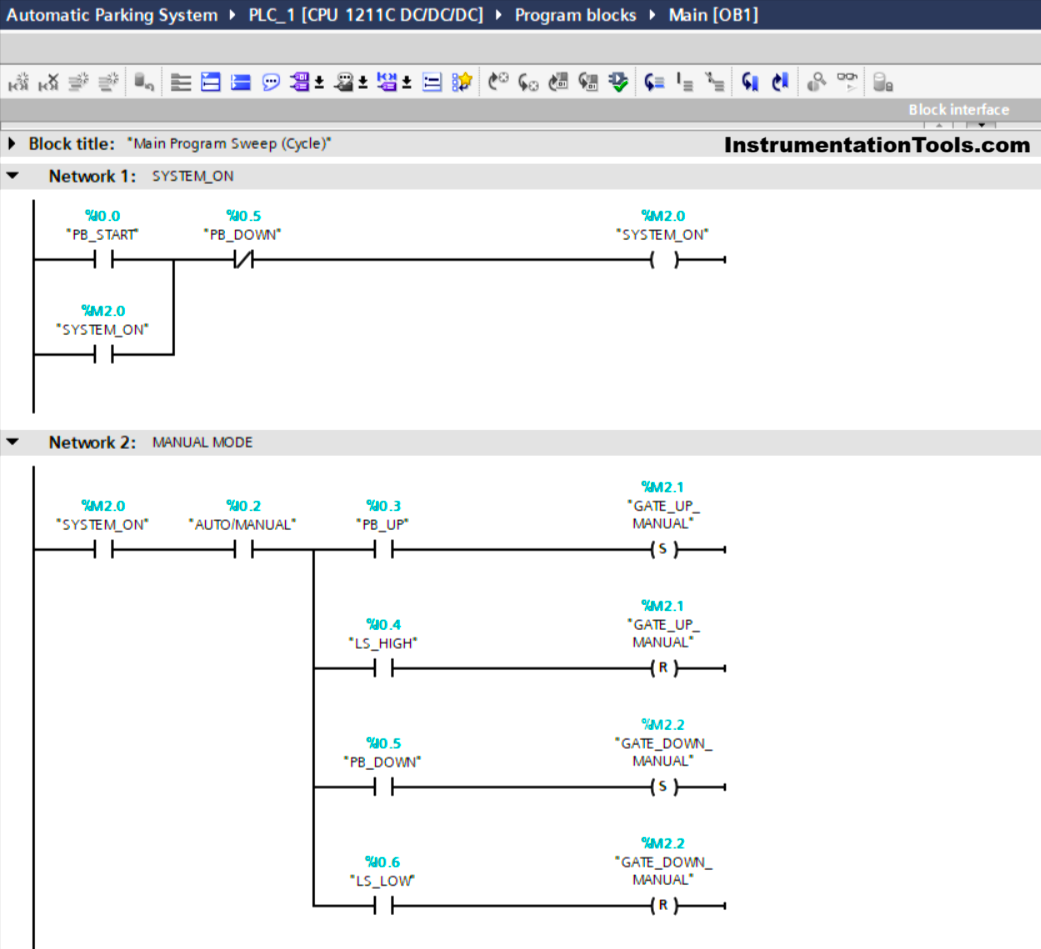Click the favorites star icon in toolbar
The height and width of the screenshot is (949, 1041).
tap(462, 82)
